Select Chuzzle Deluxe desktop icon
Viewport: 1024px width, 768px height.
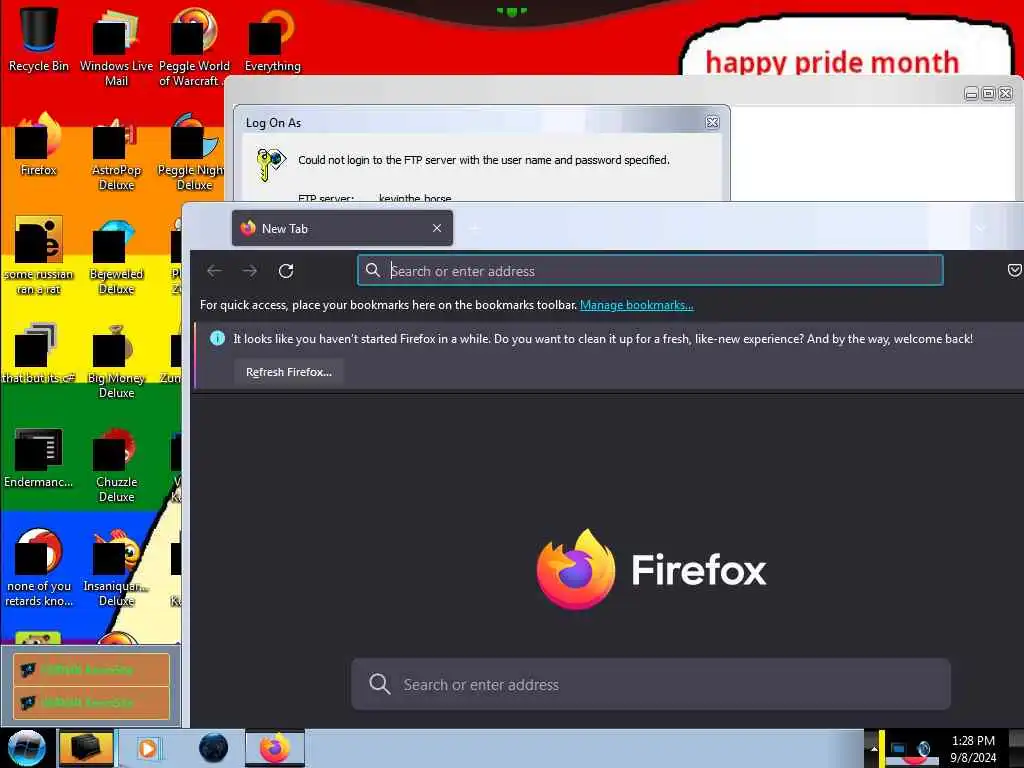pos(116,465)
